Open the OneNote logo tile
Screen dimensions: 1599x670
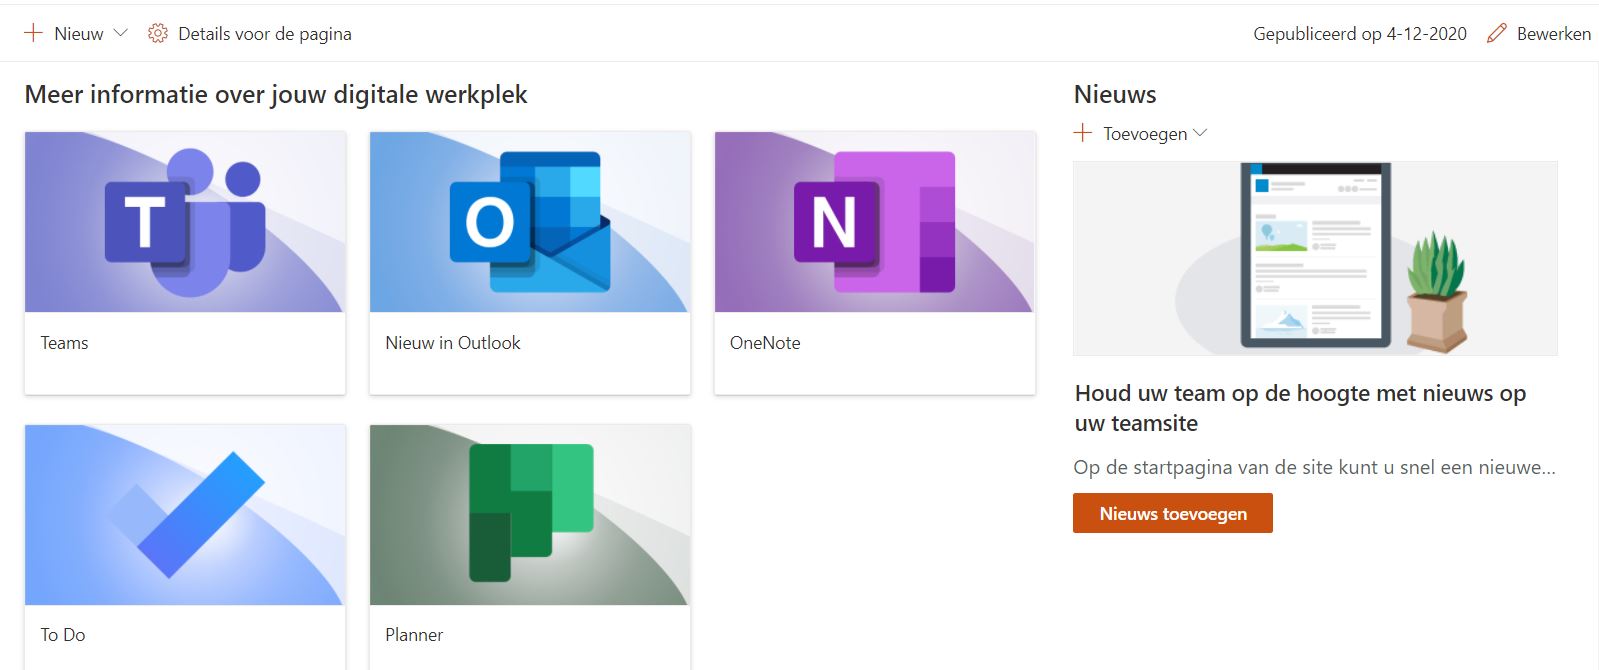point(875,222)
